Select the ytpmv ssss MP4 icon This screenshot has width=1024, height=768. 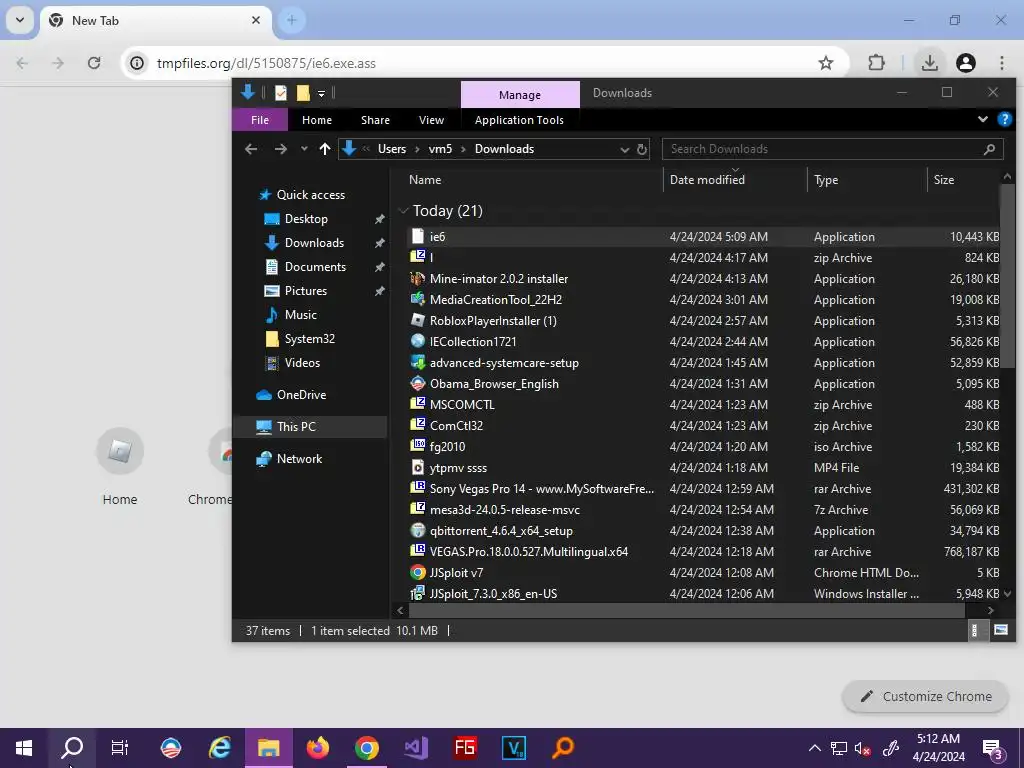(418, 467)
